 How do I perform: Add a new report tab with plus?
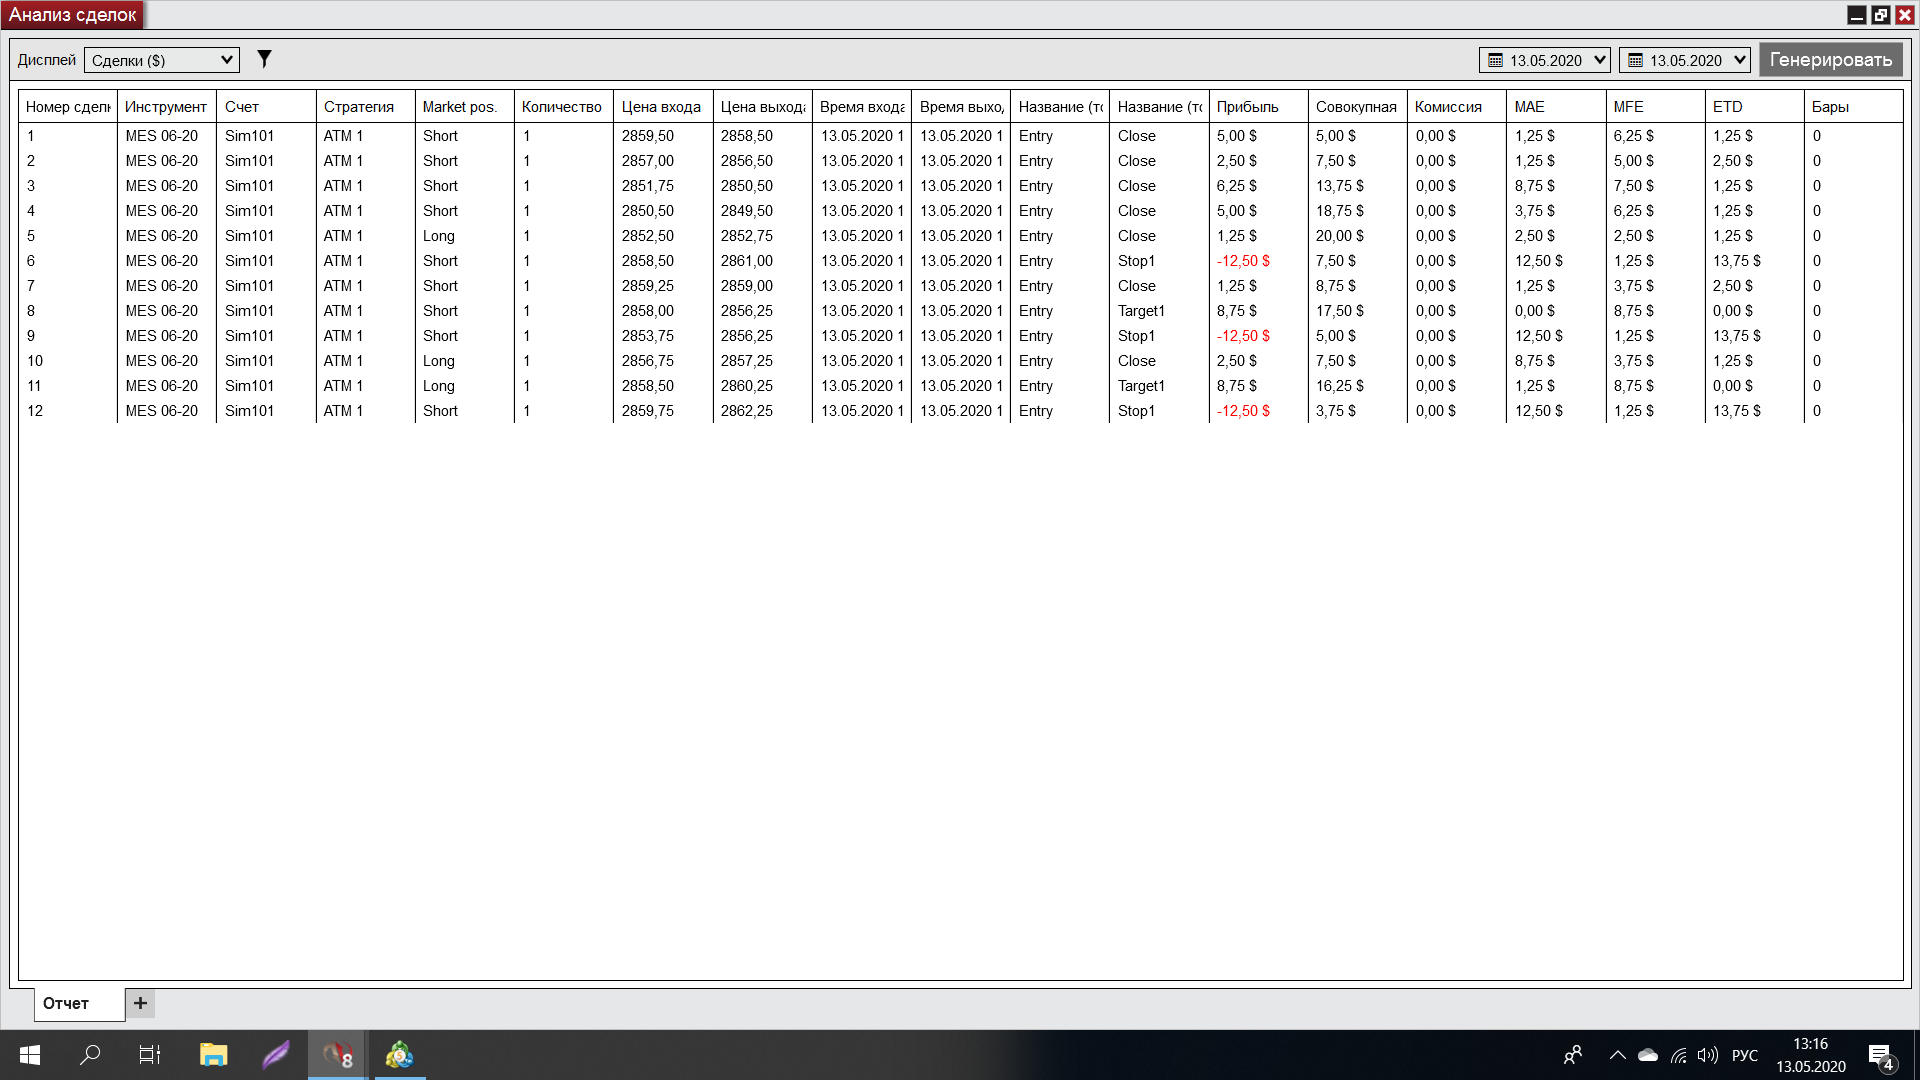[x=140, y=1003]
